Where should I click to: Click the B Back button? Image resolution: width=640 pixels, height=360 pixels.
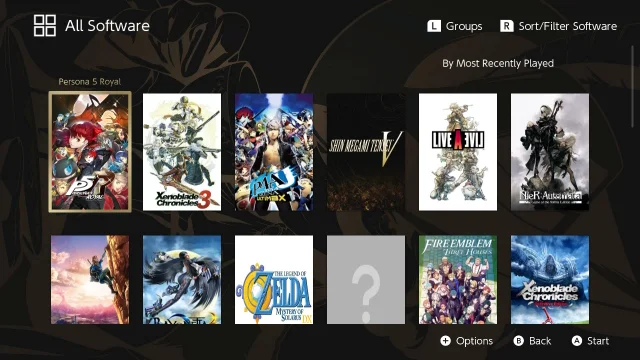point(532,341)
